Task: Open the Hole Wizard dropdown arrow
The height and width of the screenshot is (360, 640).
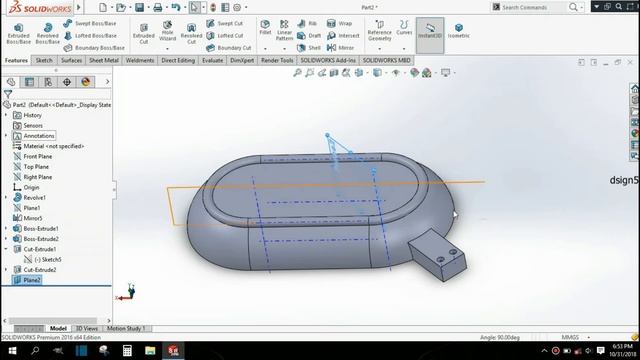Action: (x=167, y=49)
